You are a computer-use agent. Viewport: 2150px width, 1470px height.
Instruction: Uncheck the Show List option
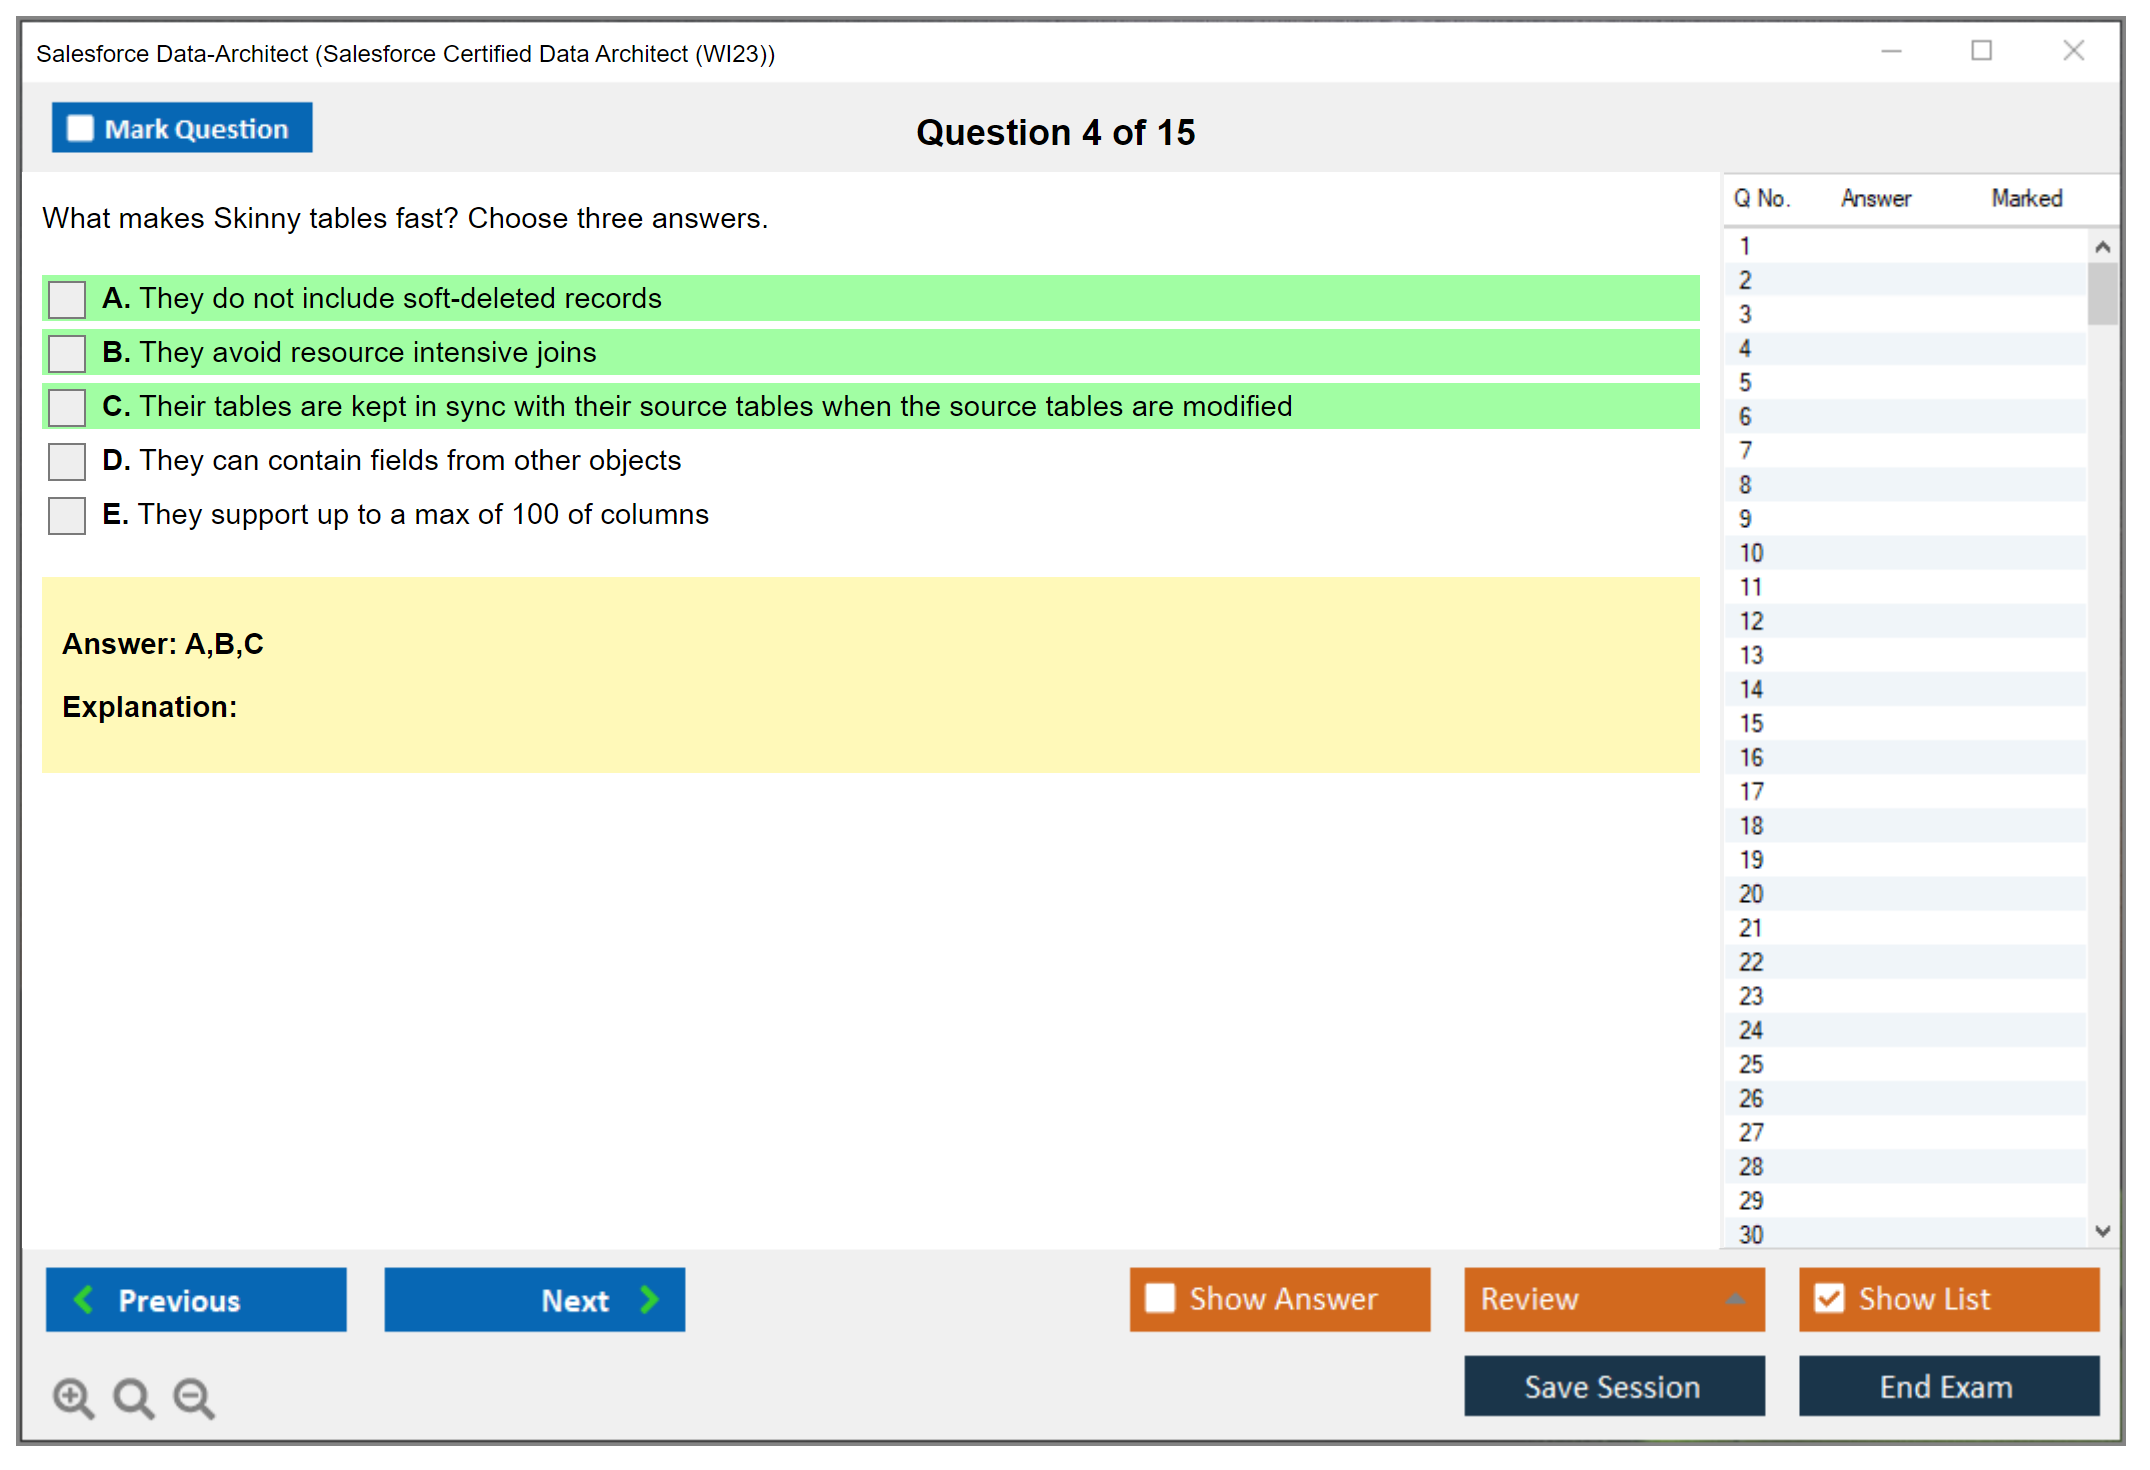point(1829,1298)
